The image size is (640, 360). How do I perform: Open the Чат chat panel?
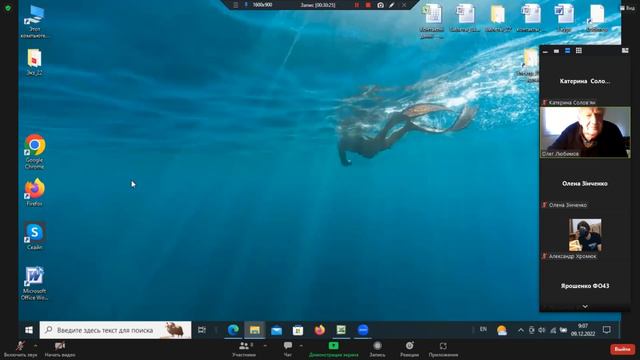pos(288,349)
